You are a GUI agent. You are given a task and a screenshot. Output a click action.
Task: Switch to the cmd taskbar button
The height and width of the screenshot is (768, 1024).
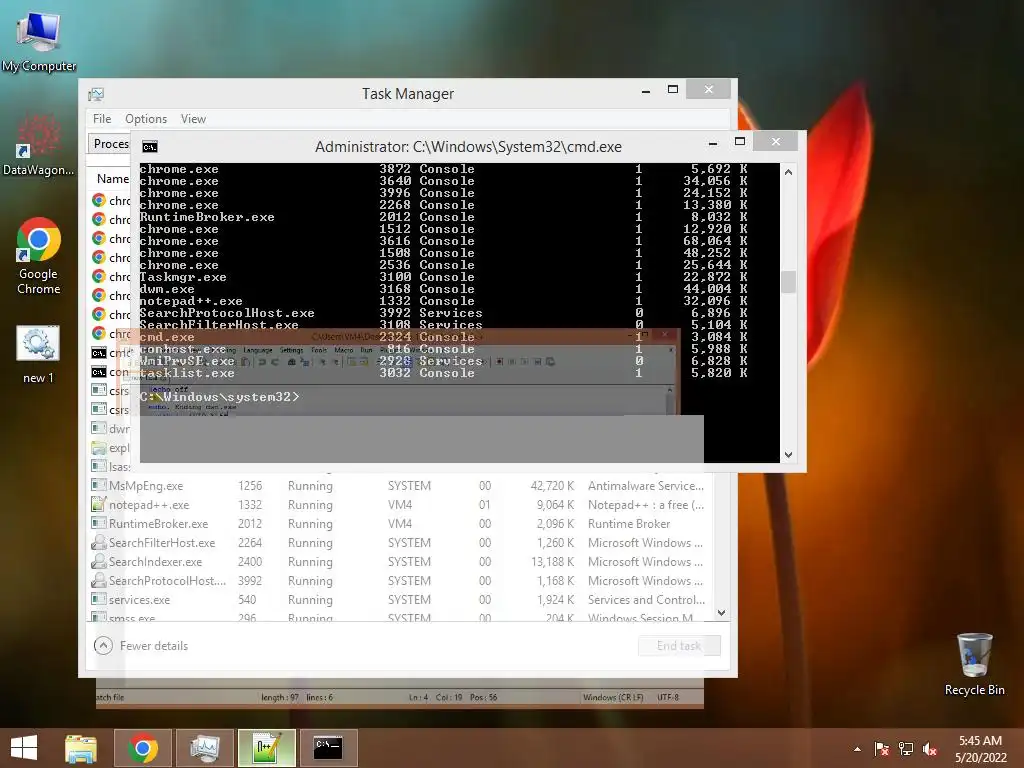coord(328,748)
